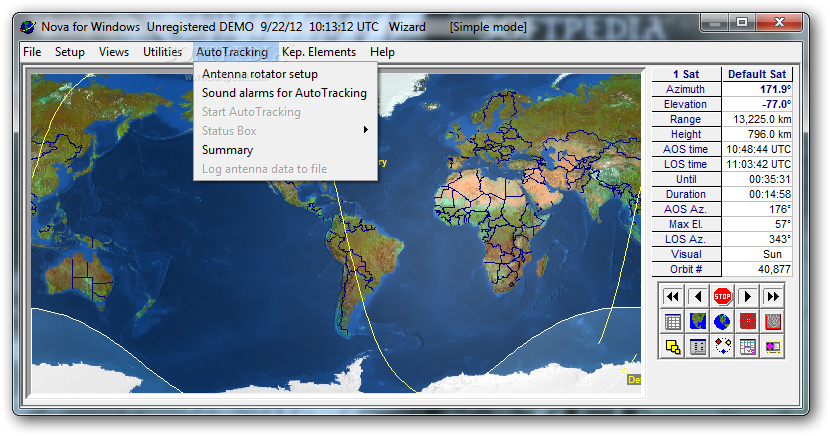Click the fast forward double-arrow button
This screenshot has height=436, width=830.
point(773,296)
